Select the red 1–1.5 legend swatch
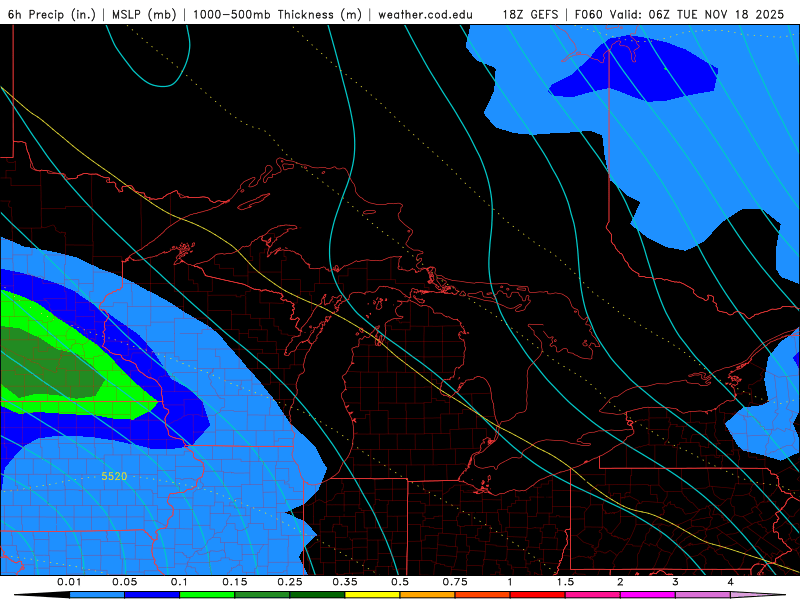The image size is (800, 600). (x=538, y=595)
